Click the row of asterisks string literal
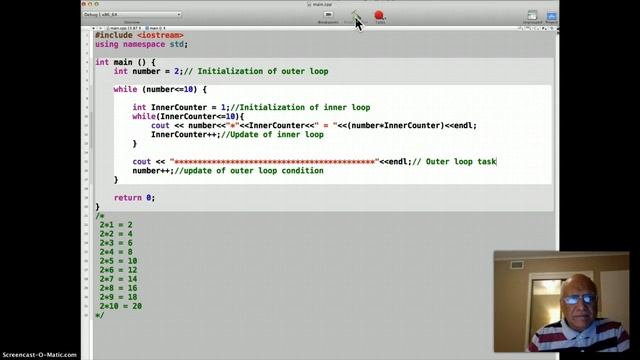This screenshot has width=640, height=360. click(x=275, y=162)
